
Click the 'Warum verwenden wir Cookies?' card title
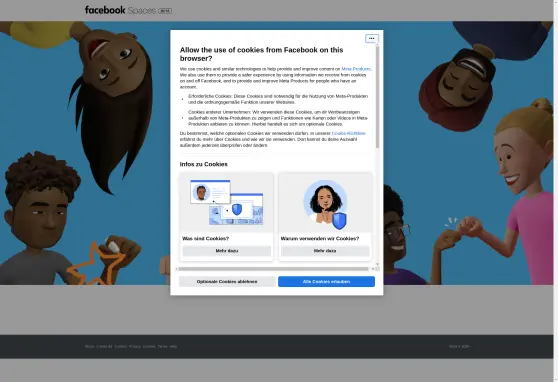320,239
